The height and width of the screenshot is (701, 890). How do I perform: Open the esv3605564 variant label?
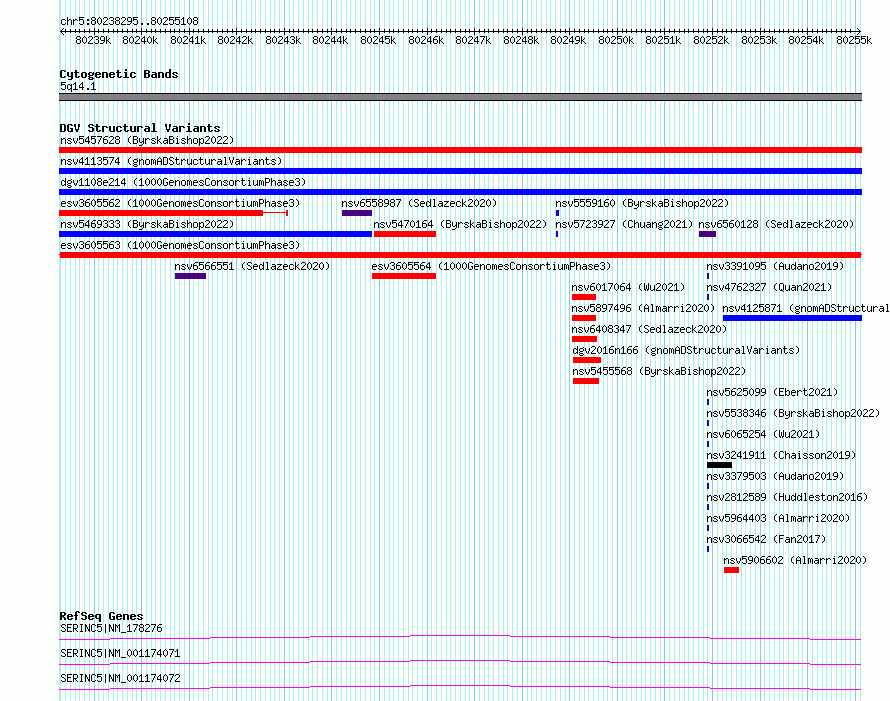tap(491, 266)
